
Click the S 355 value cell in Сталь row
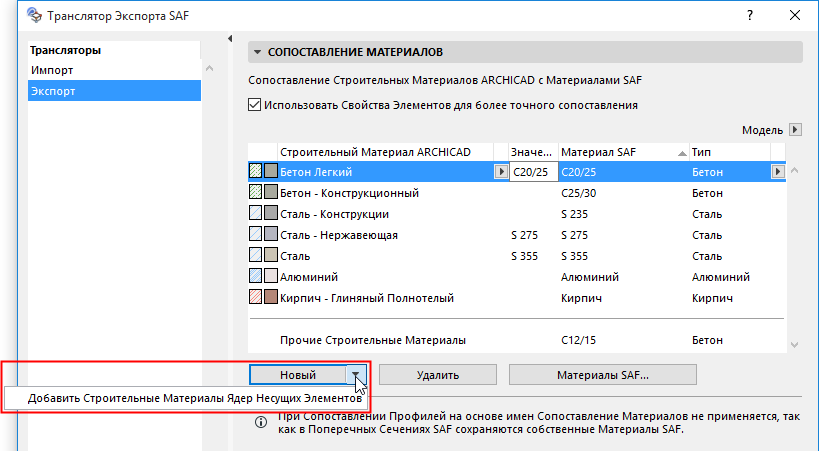coord(524,256)
